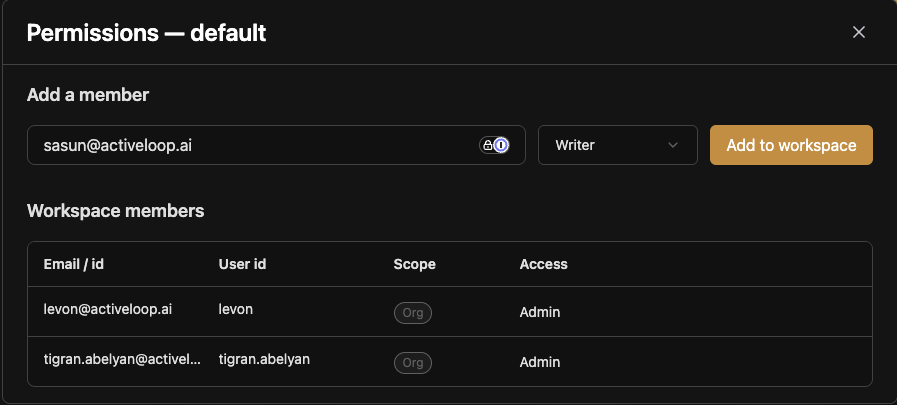This screenshot has width=897, height=405.
Task: Focus the sasun@activeloop.ai email input field
Action: [x=276, y=145]
